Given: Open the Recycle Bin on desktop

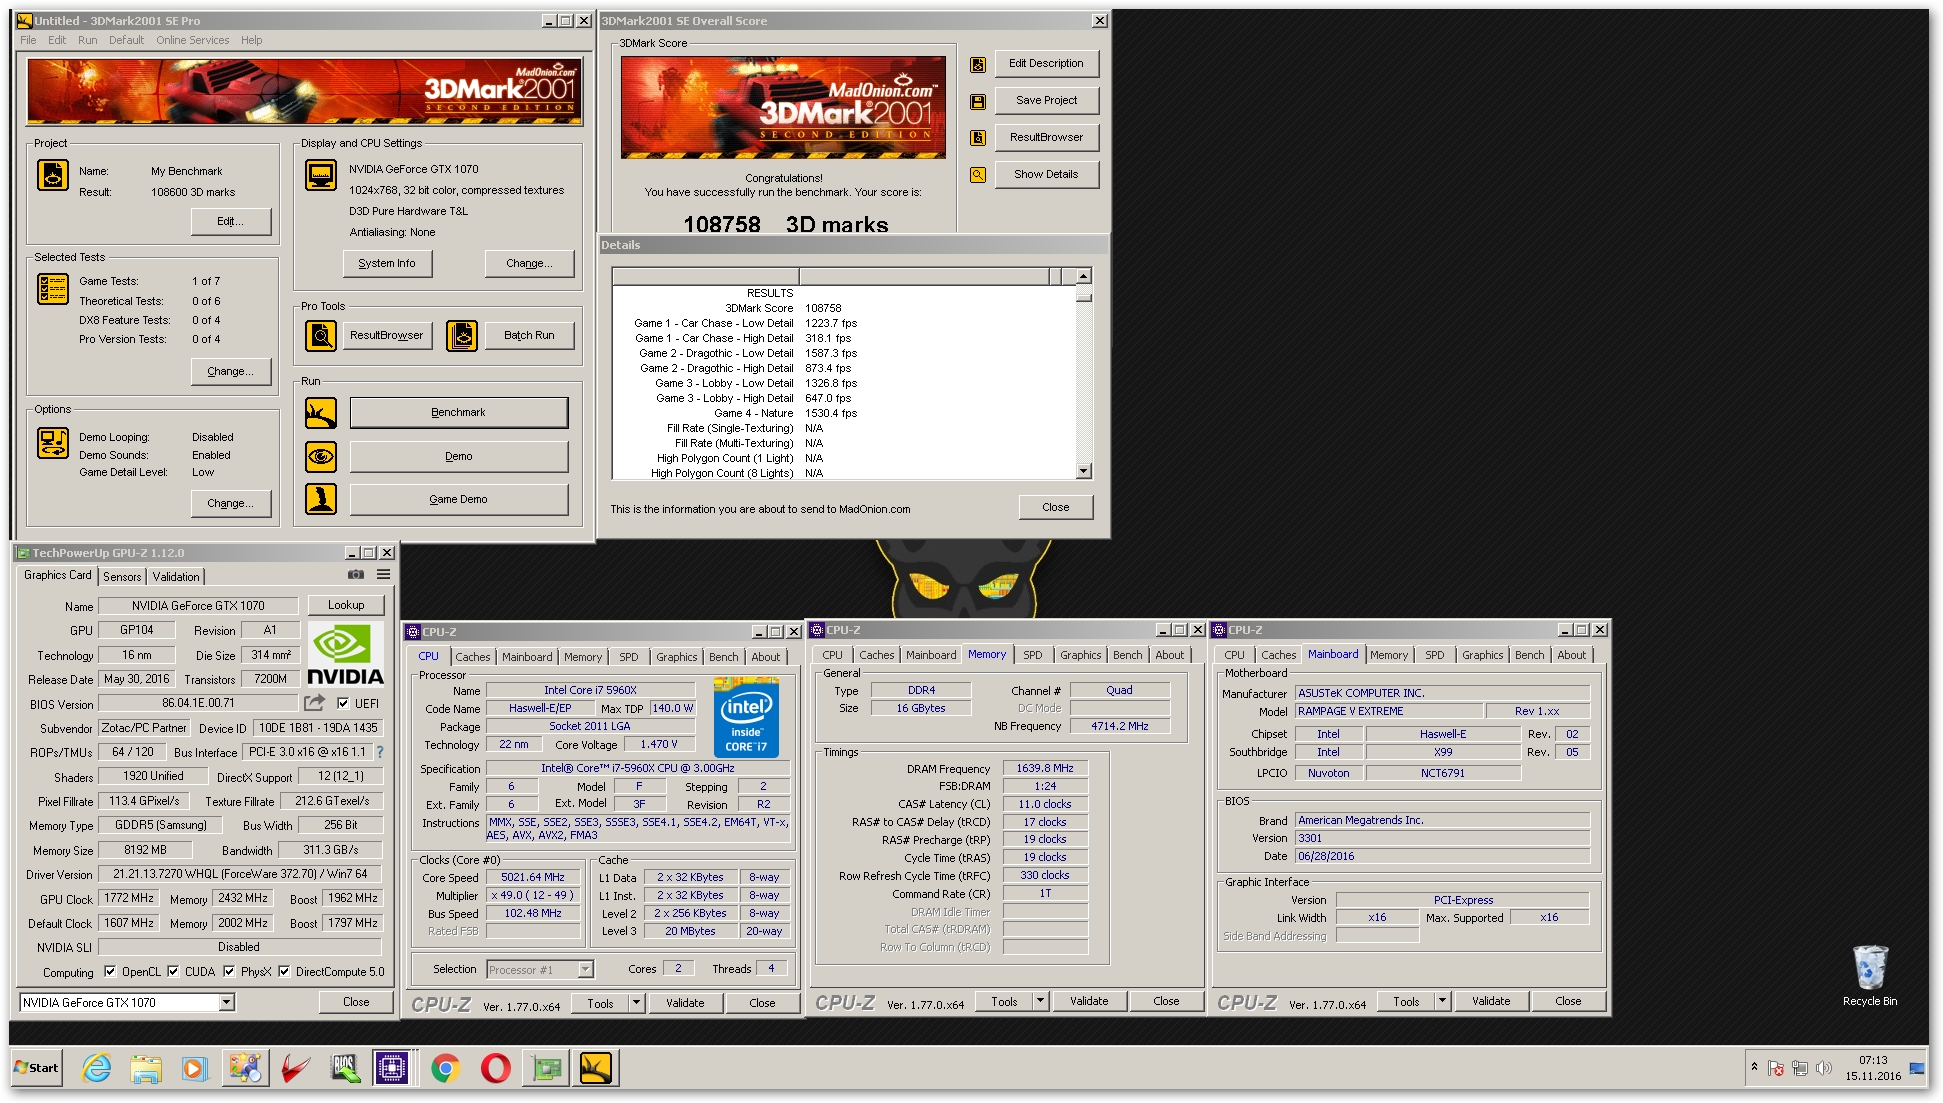Looking at the screenshot, I should point(1869,975).
